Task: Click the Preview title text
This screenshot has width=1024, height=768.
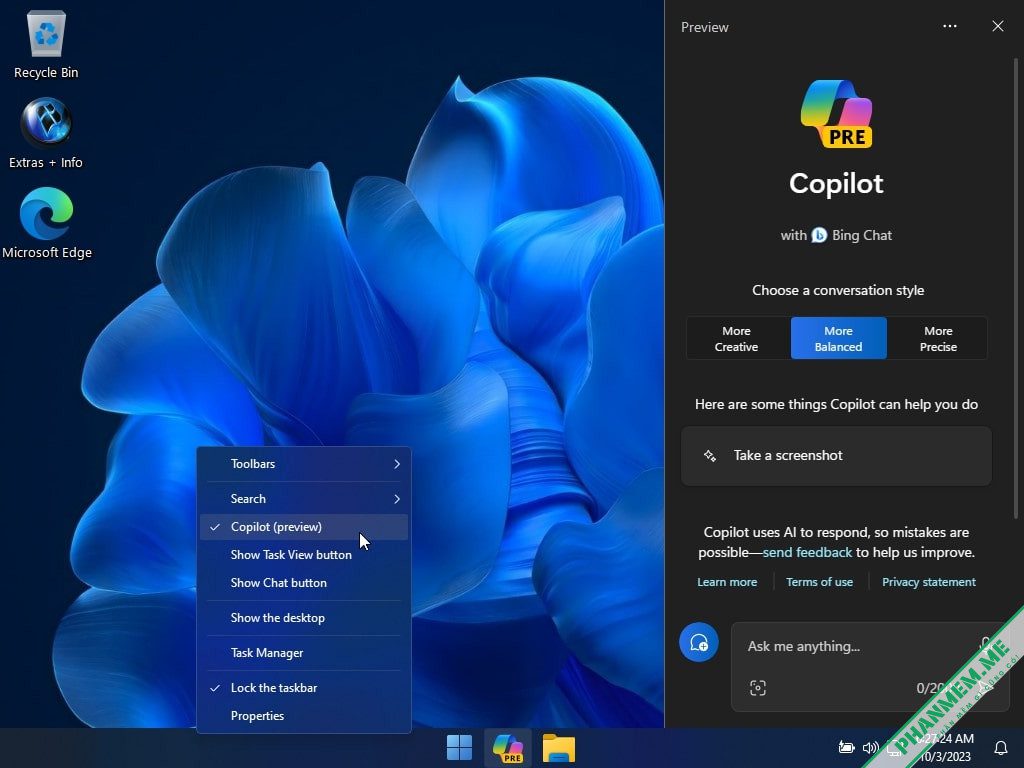Action: 705,27
